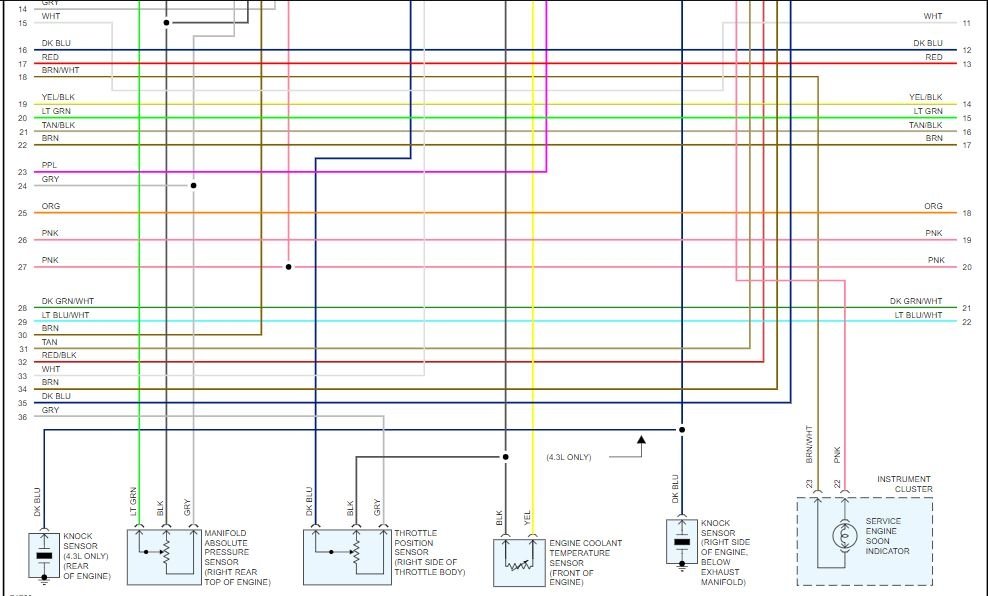Viewport: 988px width, 596px height.
Task: Click the splice dot above right knock sensor
Action: coord(682,430)
